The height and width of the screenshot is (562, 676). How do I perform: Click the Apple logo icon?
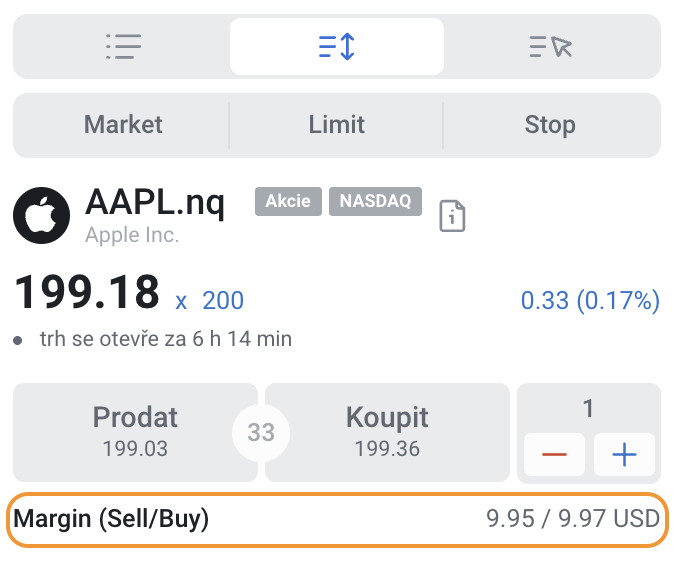41,215
